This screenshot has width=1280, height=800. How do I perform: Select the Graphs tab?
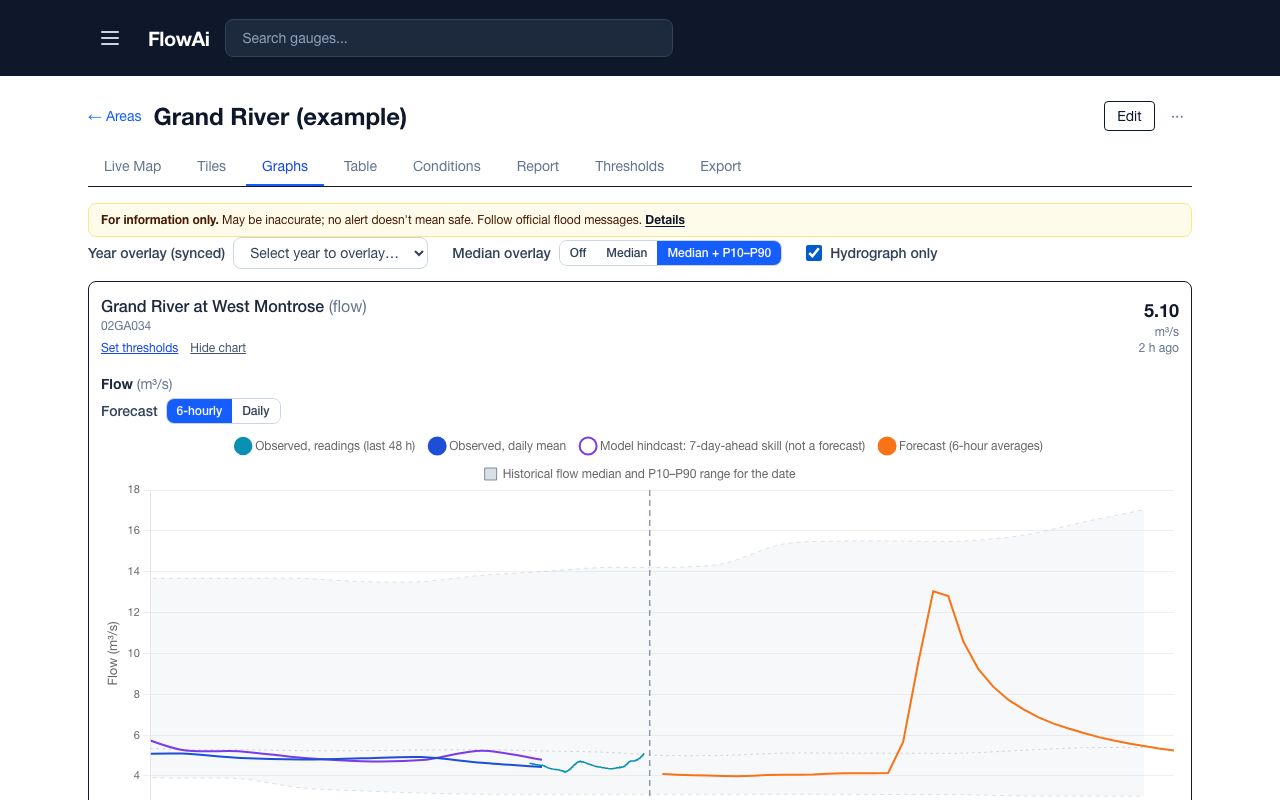tap(285, 166)
